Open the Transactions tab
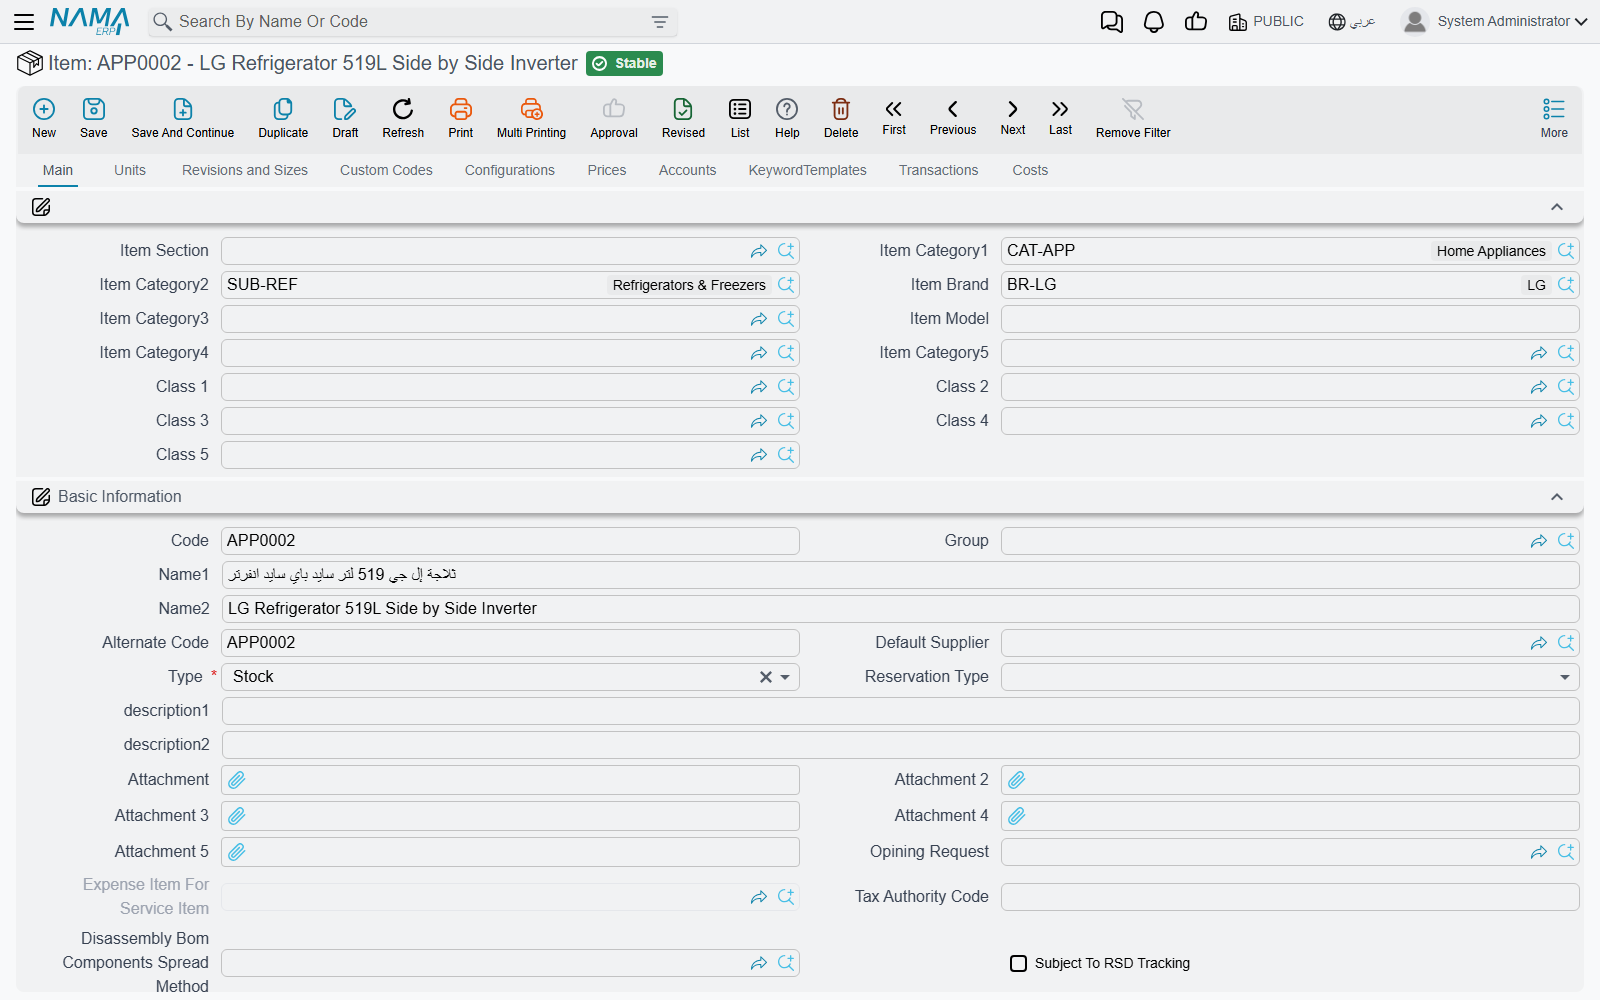The width and height of the screenshot is (1600, 1000). tap(939, 170)
